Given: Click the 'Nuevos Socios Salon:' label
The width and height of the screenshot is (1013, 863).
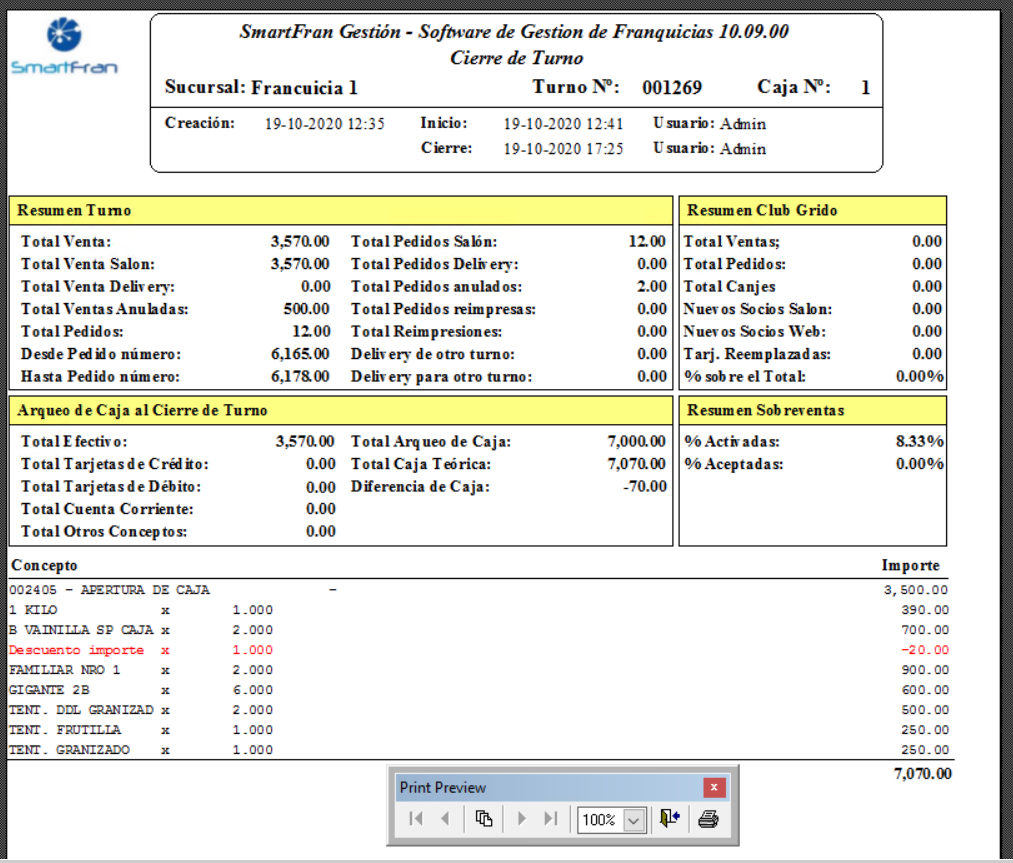Looking at the screenshot, I should point(758,309).
